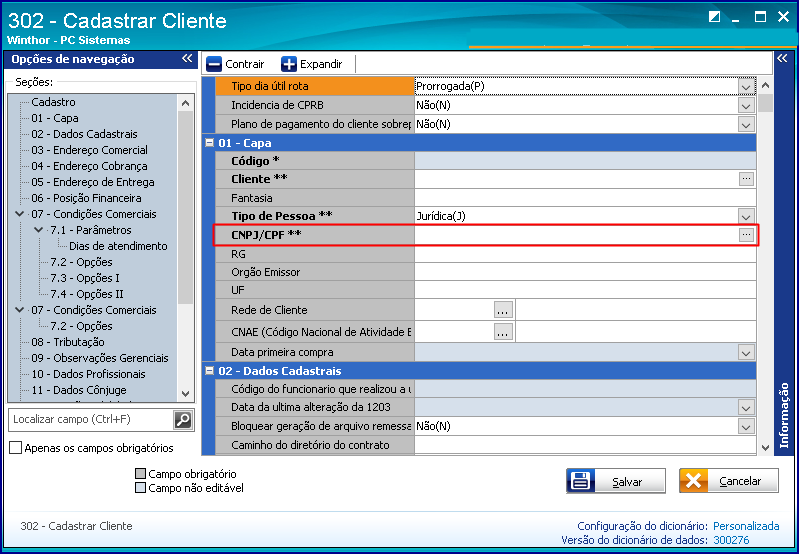Click the Expandir toolbar button label
Screen dimensions: 799x554
321,64
